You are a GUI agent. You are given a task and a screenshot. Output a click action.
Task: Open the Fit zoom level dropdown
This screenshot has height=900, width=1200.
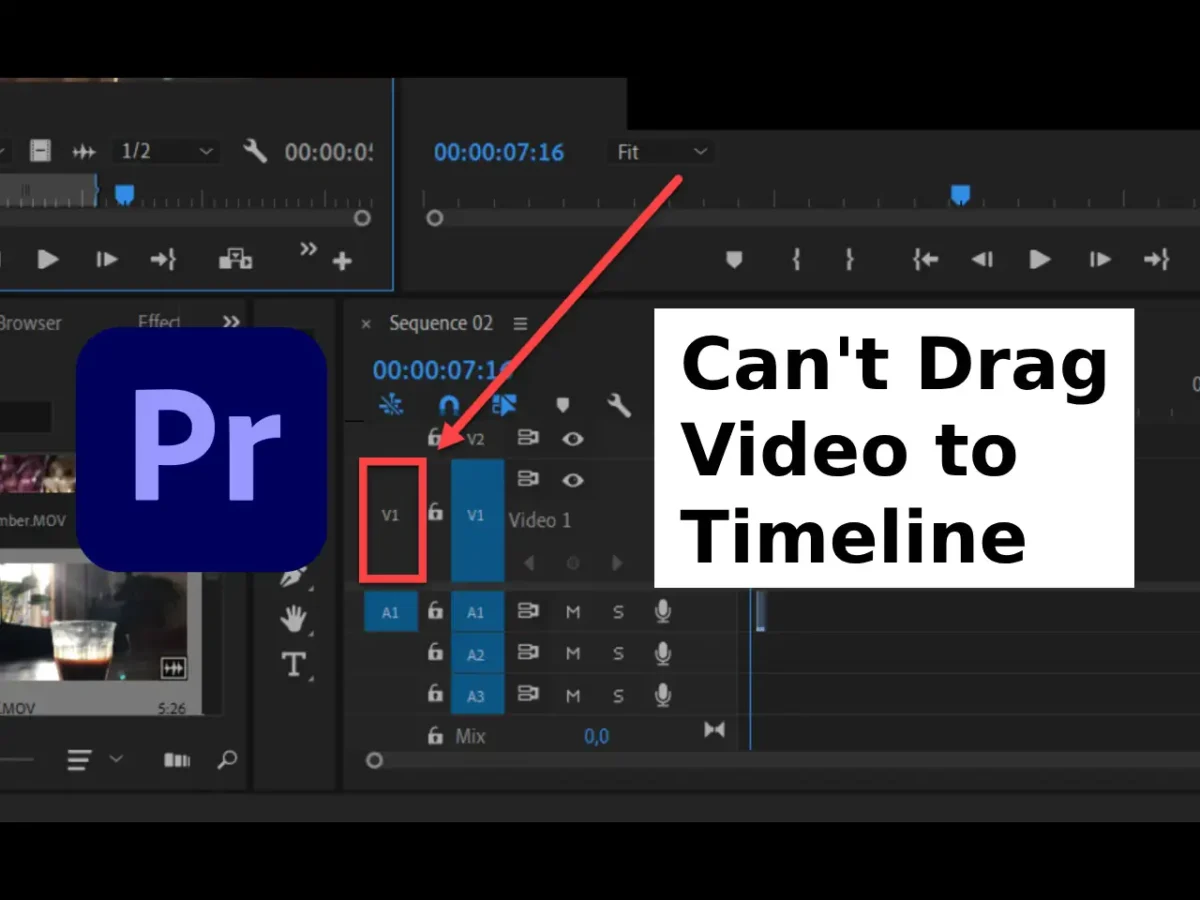point(661,152)
